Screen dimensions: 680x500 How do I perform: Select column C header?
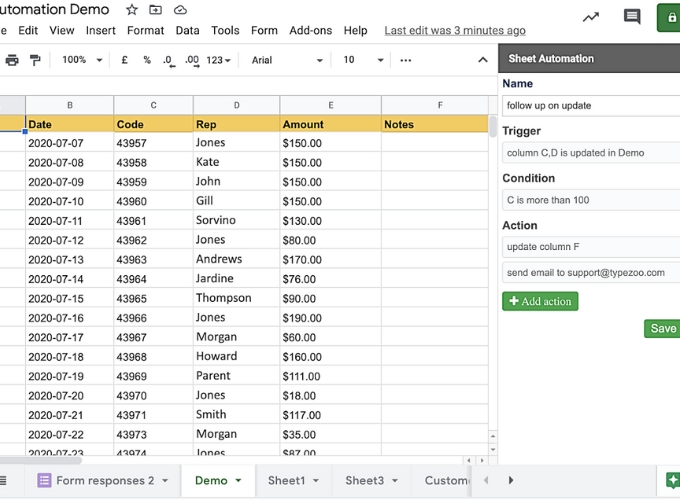(153, 105)
